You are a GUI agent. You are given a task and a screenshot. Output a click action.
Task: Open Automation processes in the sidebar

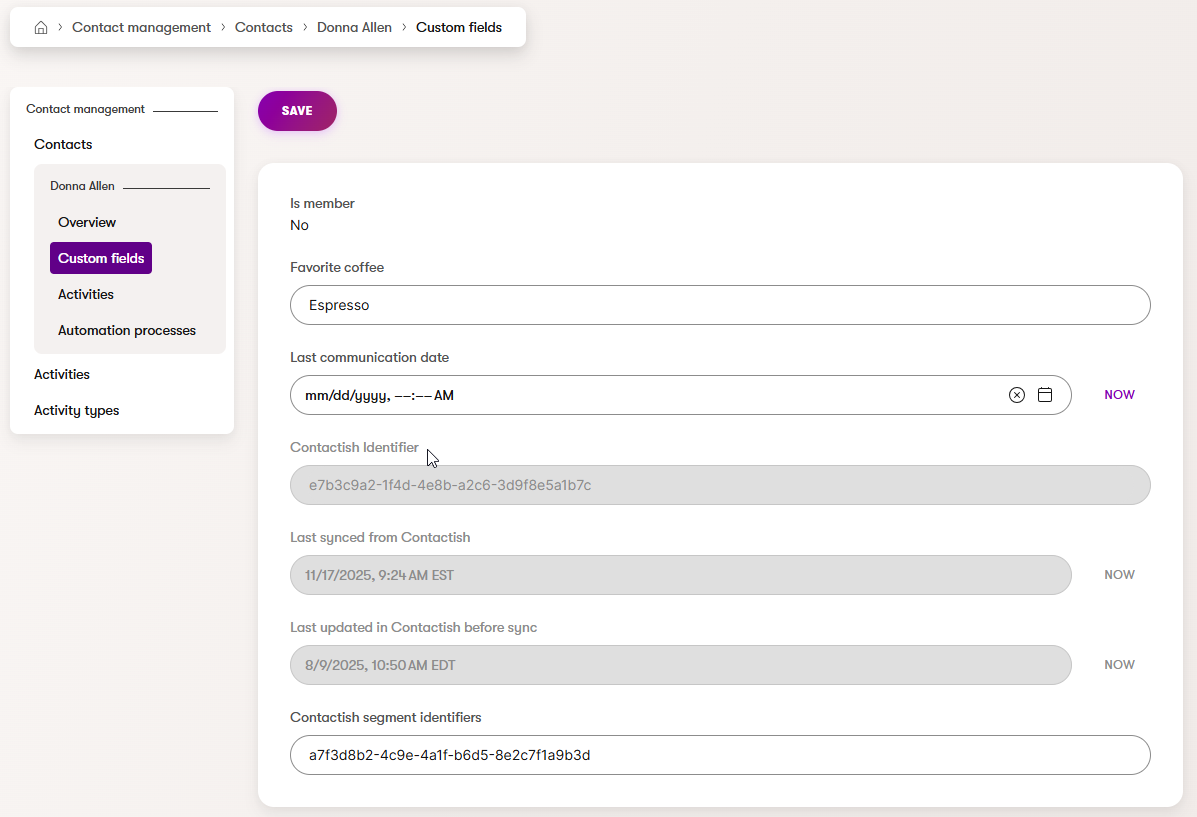click(x=126, y=330)
